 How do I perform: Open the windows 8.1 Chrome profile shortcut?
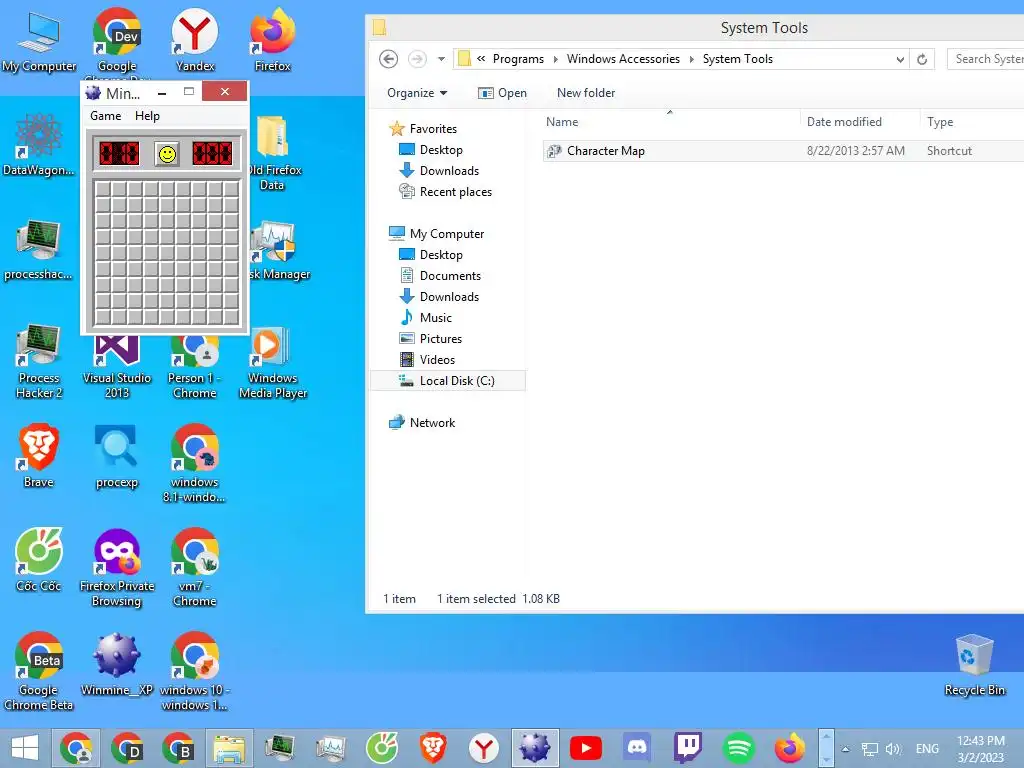click(195, 463)
